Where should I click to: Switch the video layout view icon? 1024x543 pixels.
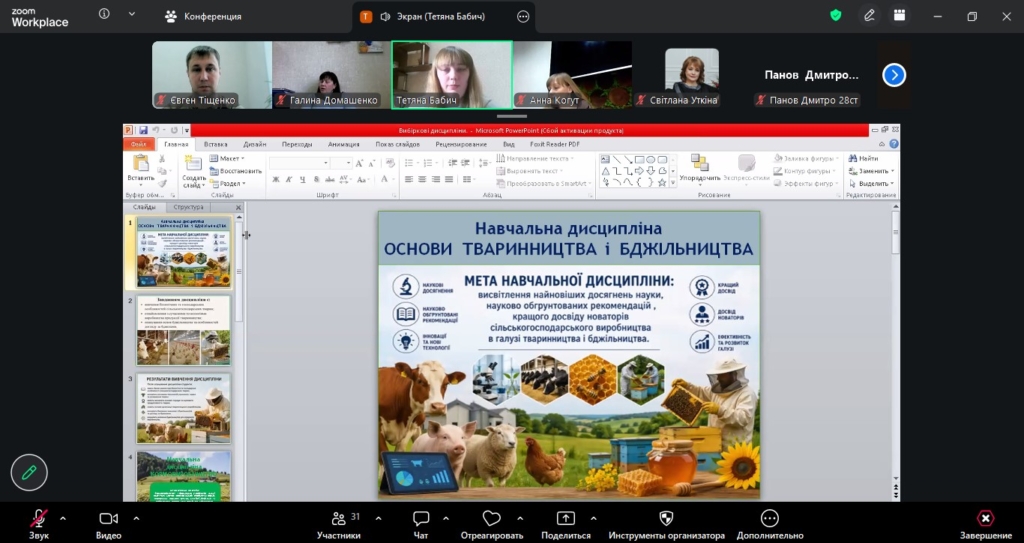pos(900,16)
